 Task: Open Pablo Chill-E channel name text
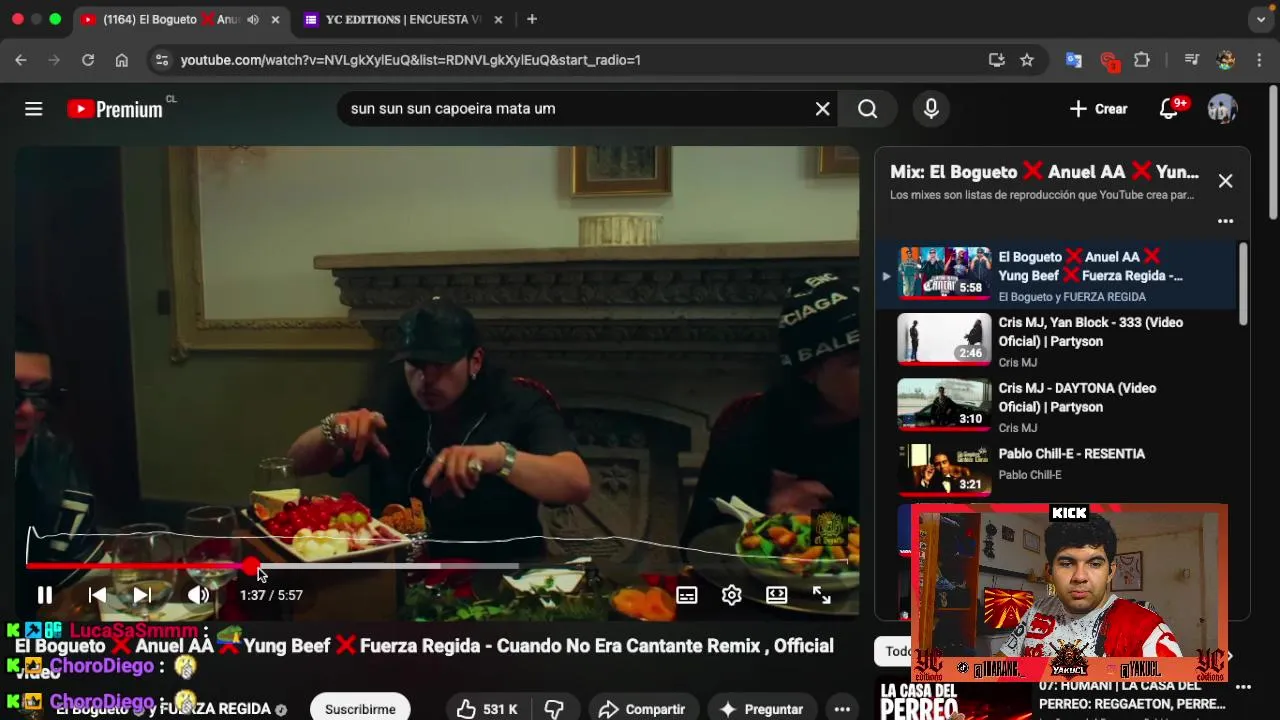pyautogui.click(x=1030, y=475)
